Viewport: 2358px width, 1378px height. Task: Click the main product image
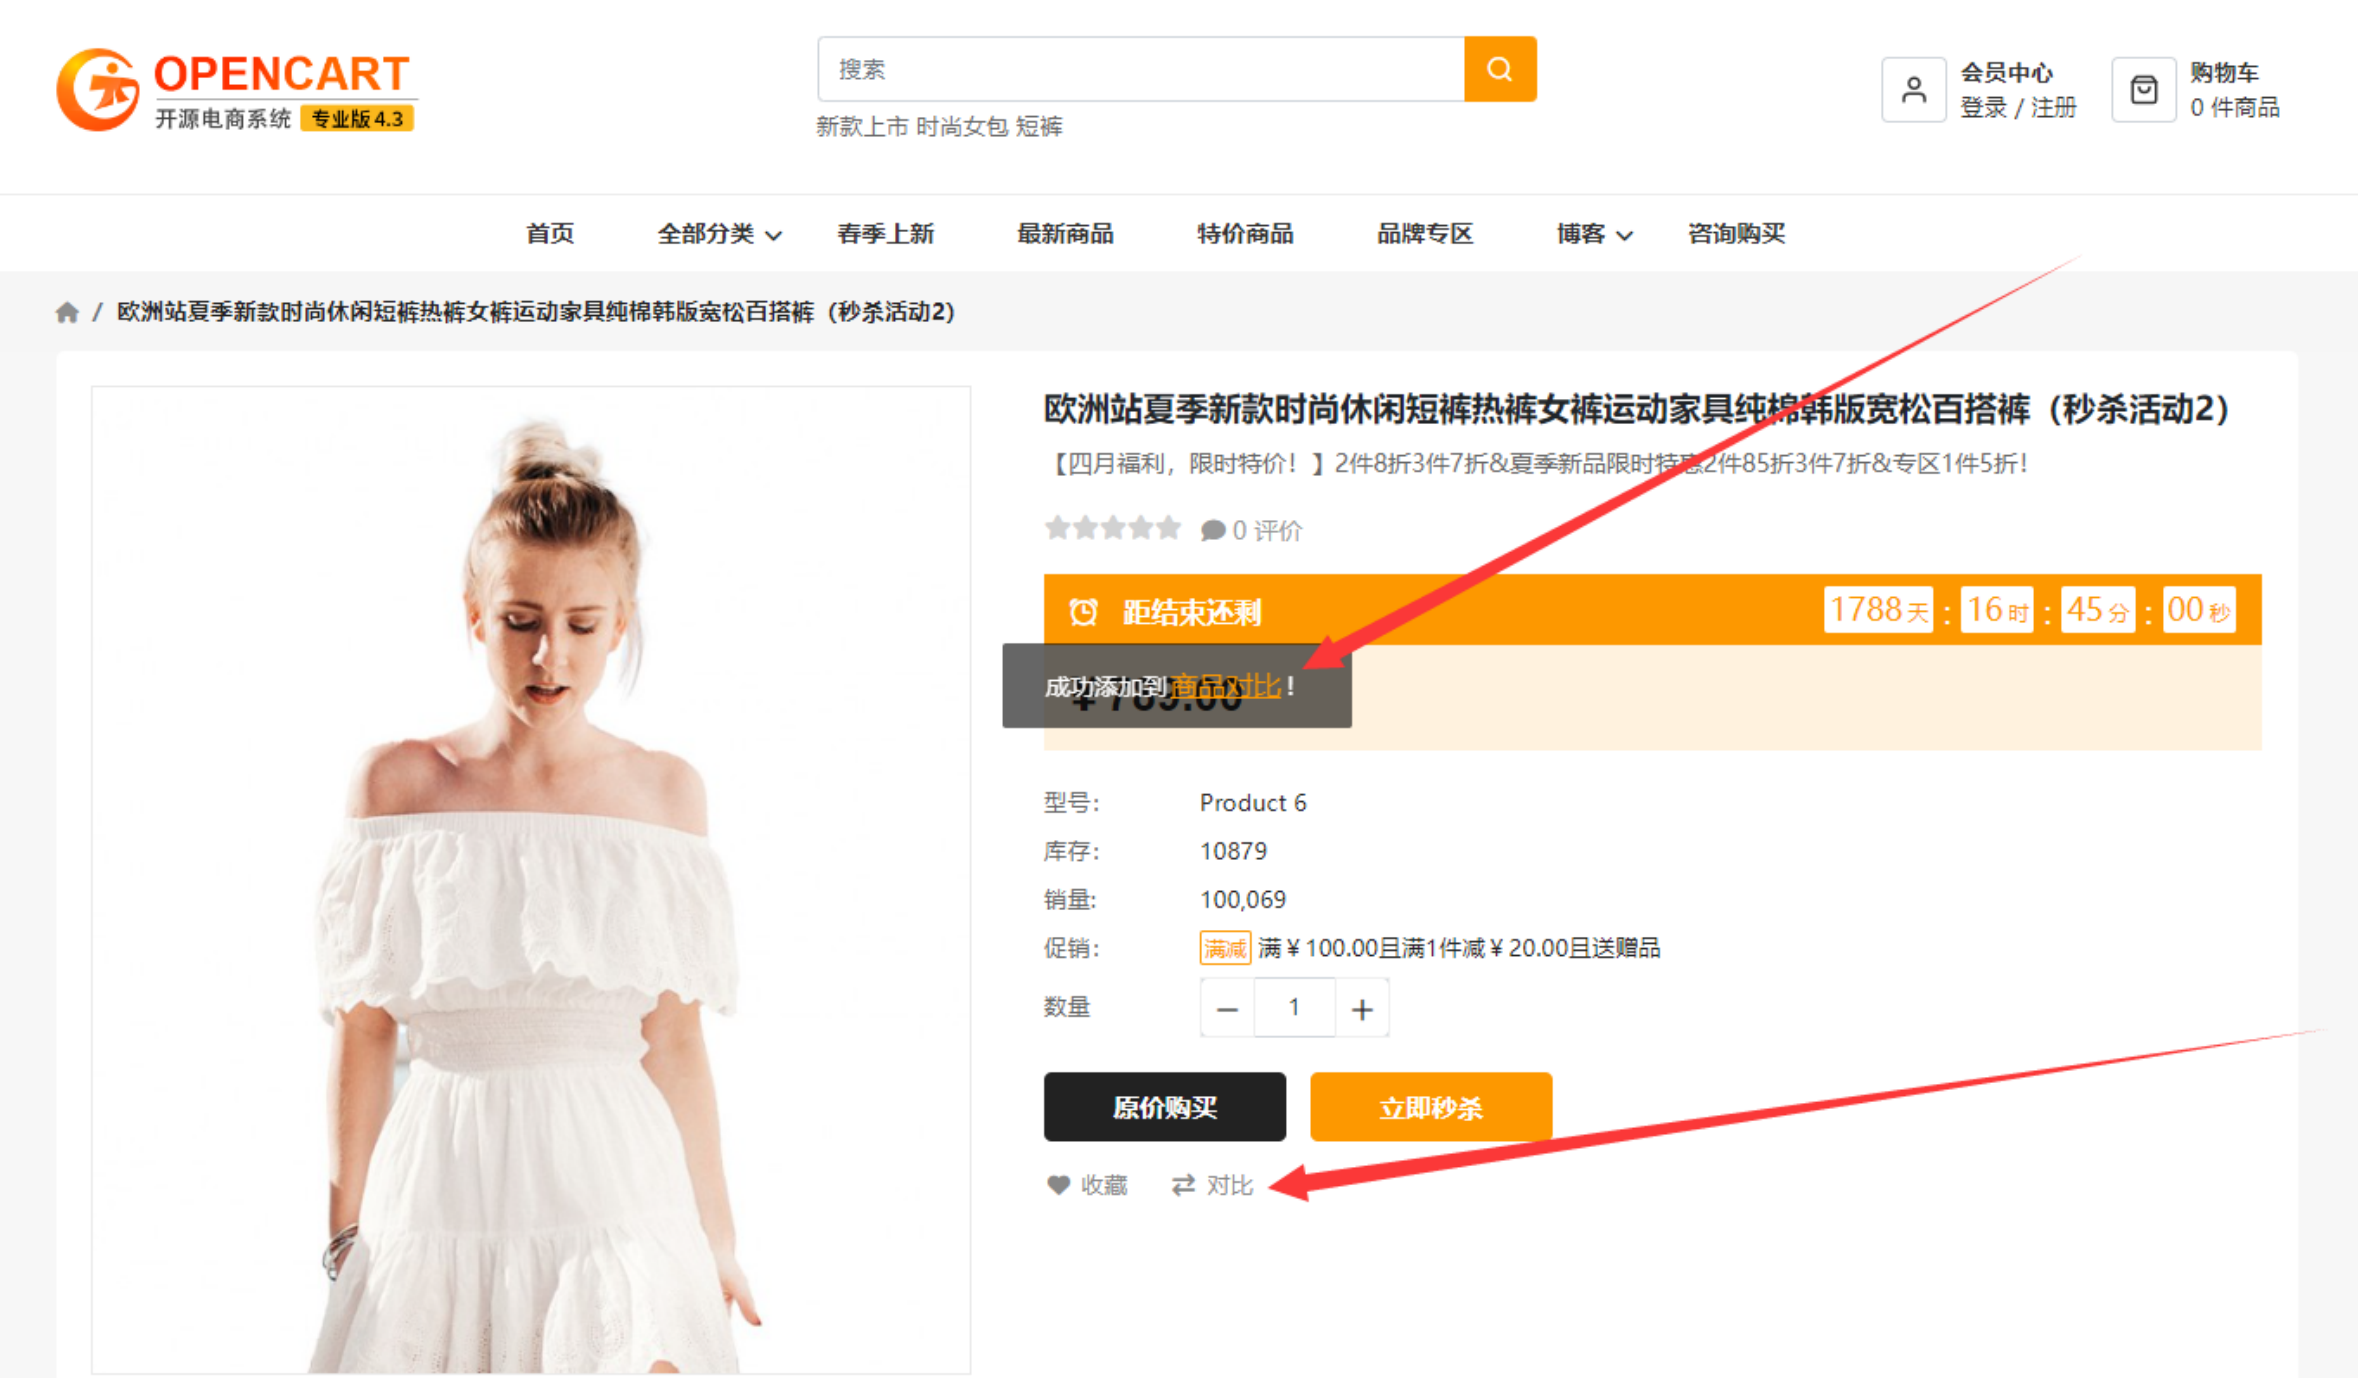pyautogui.click(x=531, y=880)
